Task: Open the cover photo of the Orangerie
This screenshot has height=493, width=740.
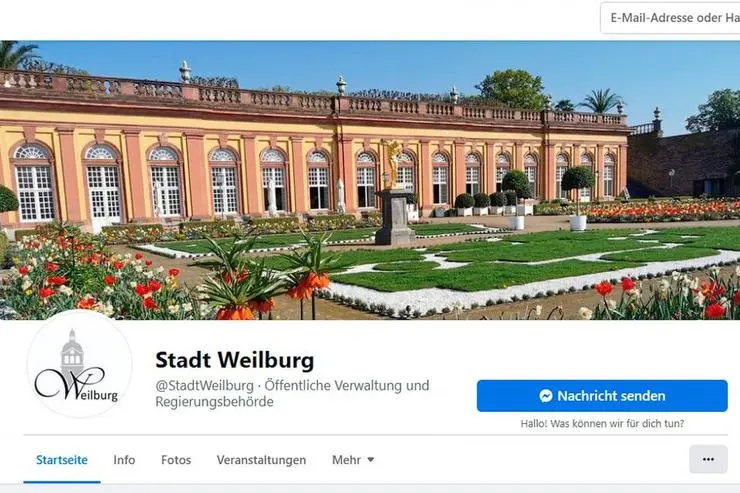Action: coord(370,180)
